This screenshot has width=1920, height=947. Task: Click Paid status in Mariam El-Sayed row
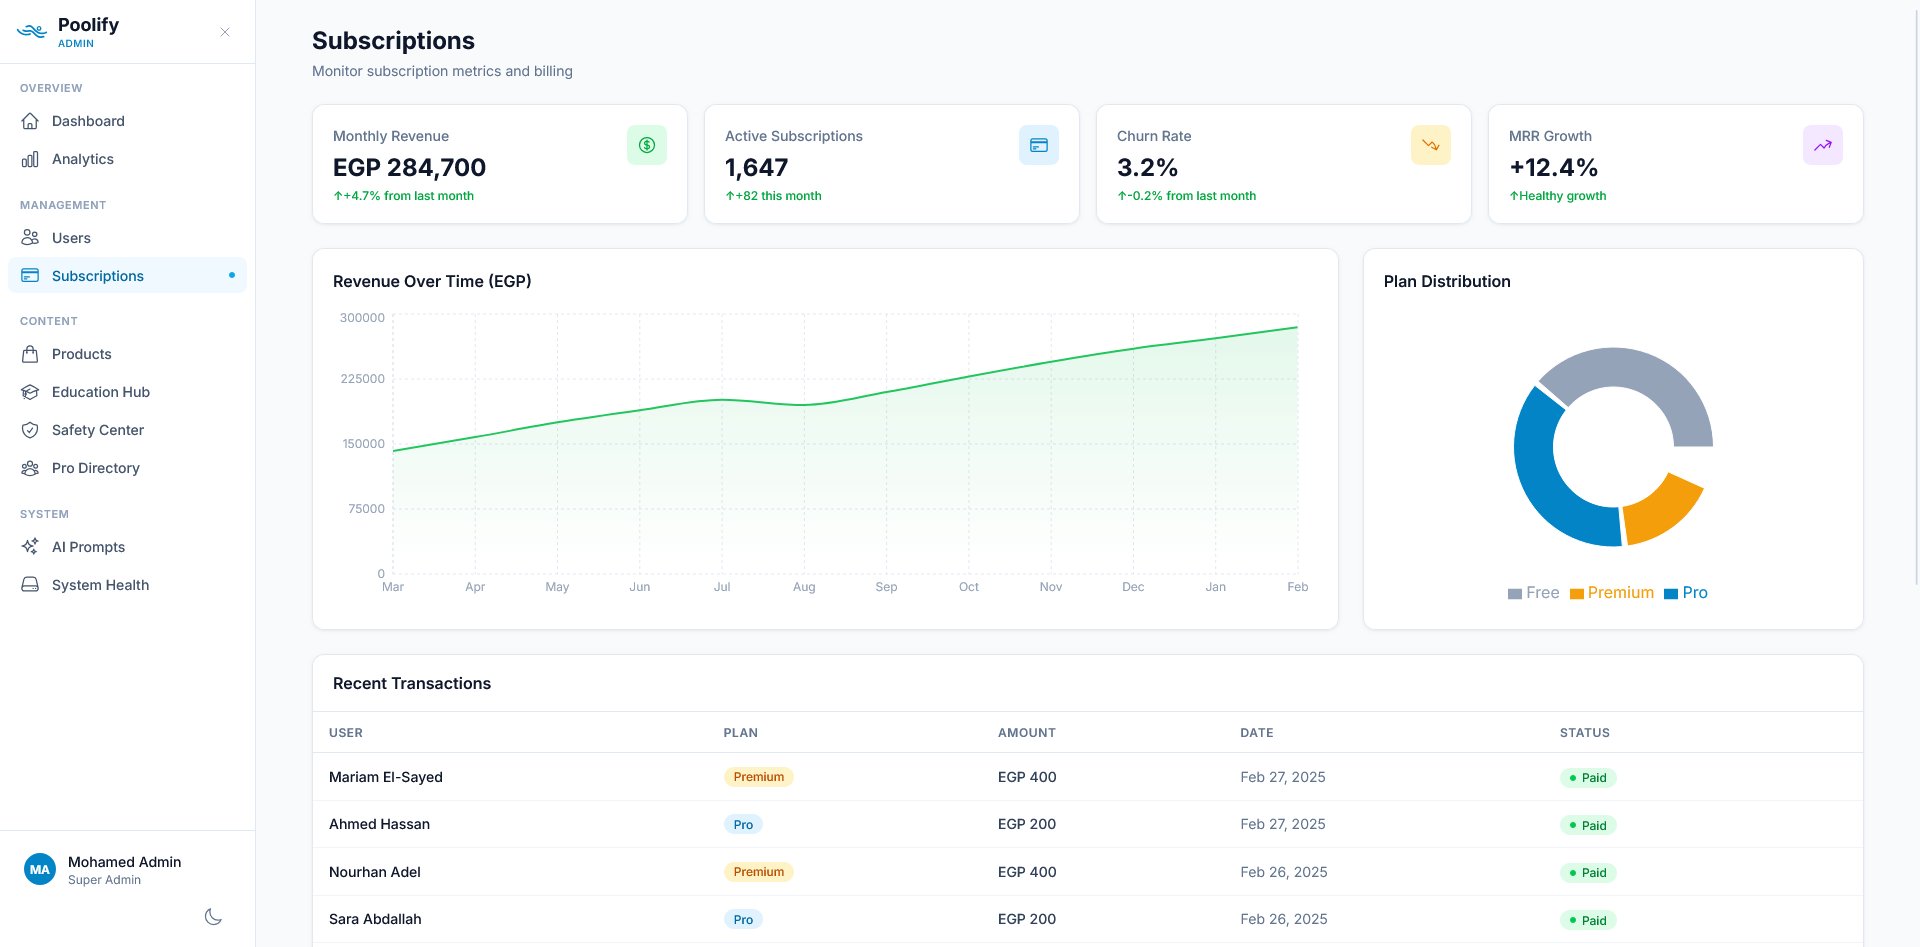(1588, 778)
